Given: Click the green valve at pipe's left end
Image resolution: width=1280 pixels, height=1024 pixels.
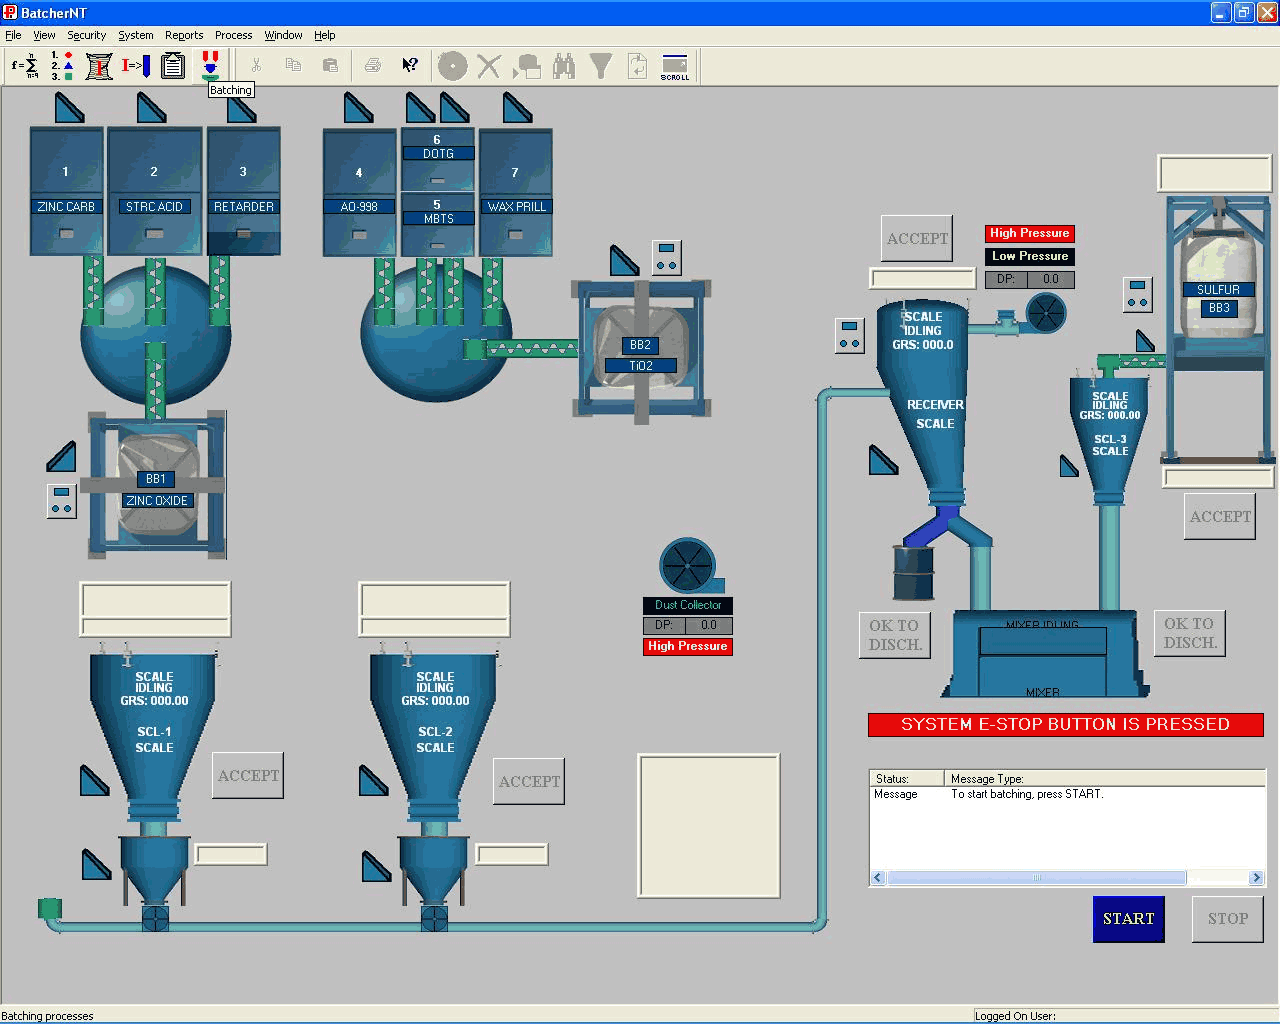Looking at the screenshot, I should 50,909.
